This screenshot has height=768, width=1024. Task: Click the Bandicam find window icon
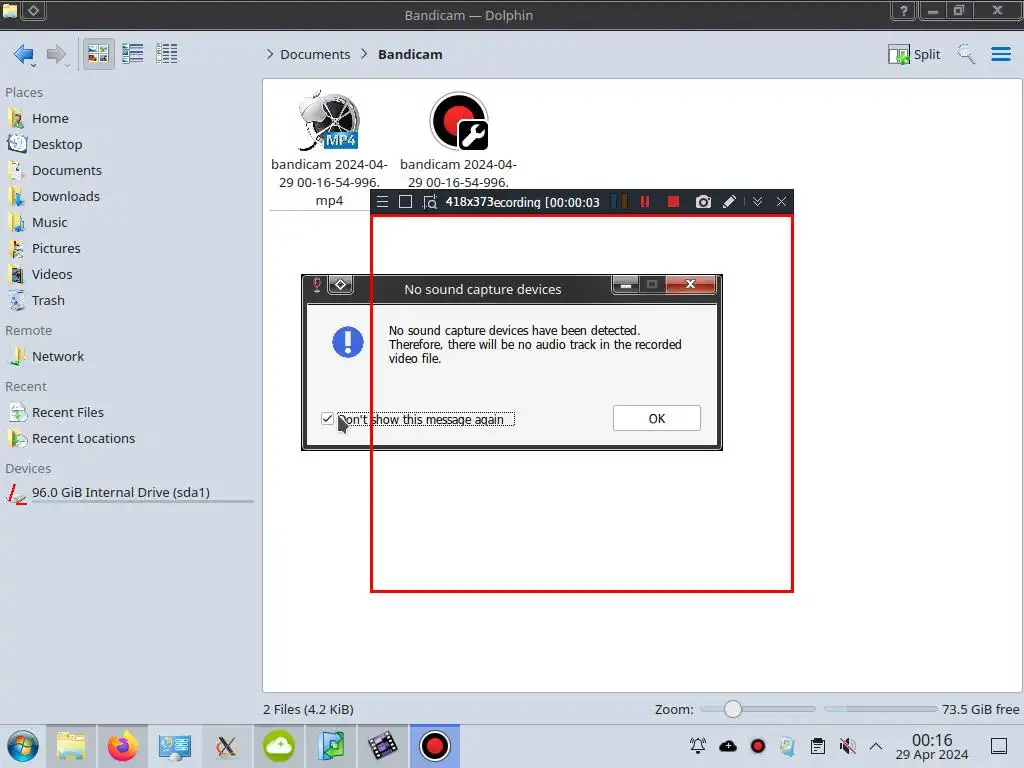click(x=429, y=202)
